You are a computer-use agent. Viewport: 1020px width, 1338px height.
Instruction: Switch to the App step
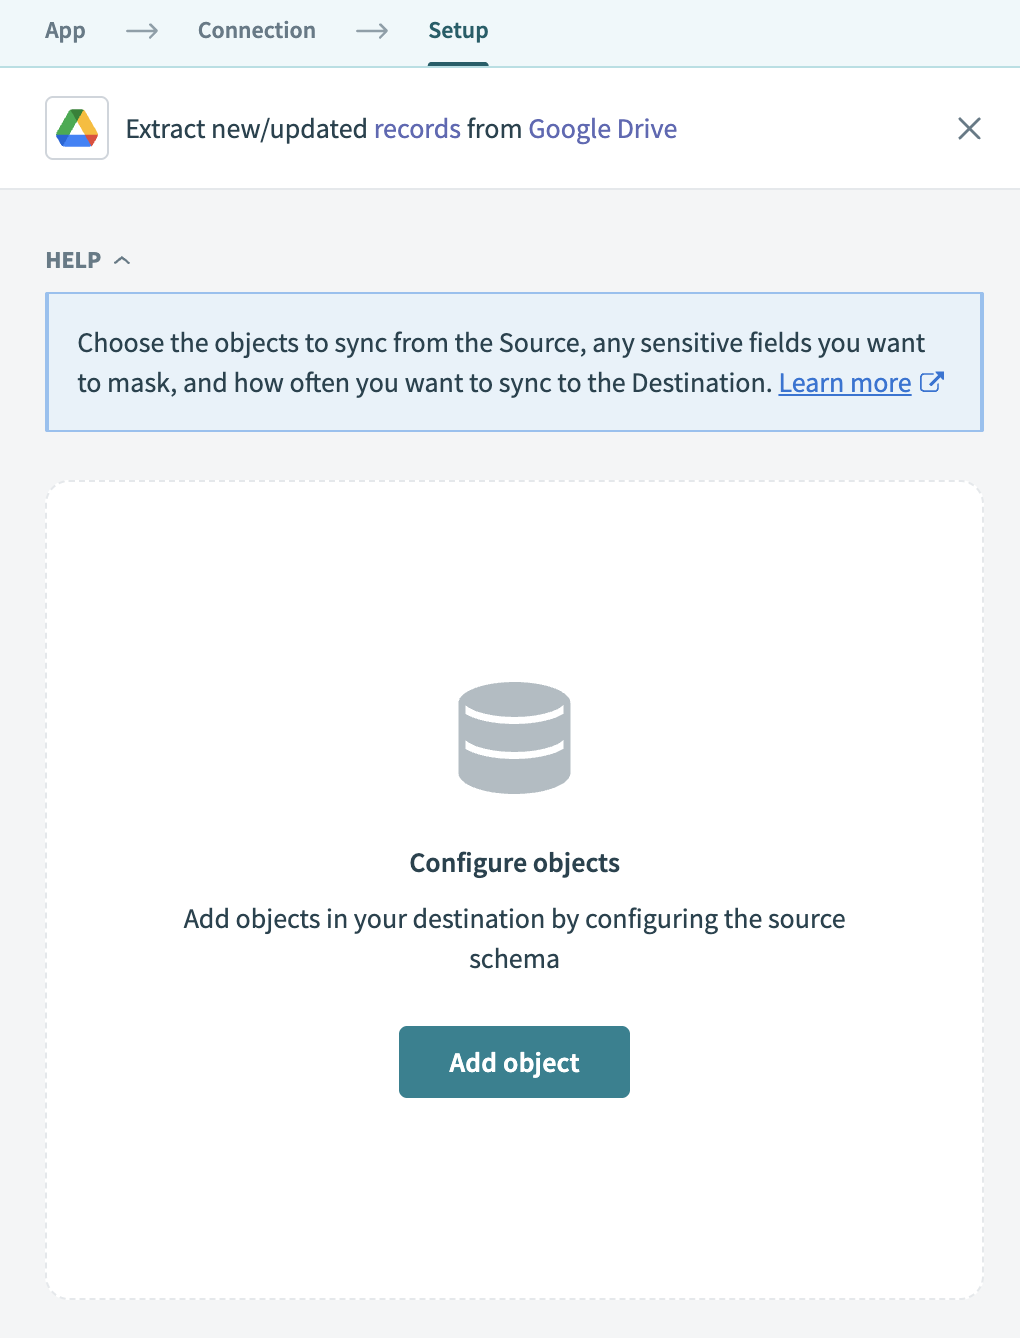pos(64,31)
